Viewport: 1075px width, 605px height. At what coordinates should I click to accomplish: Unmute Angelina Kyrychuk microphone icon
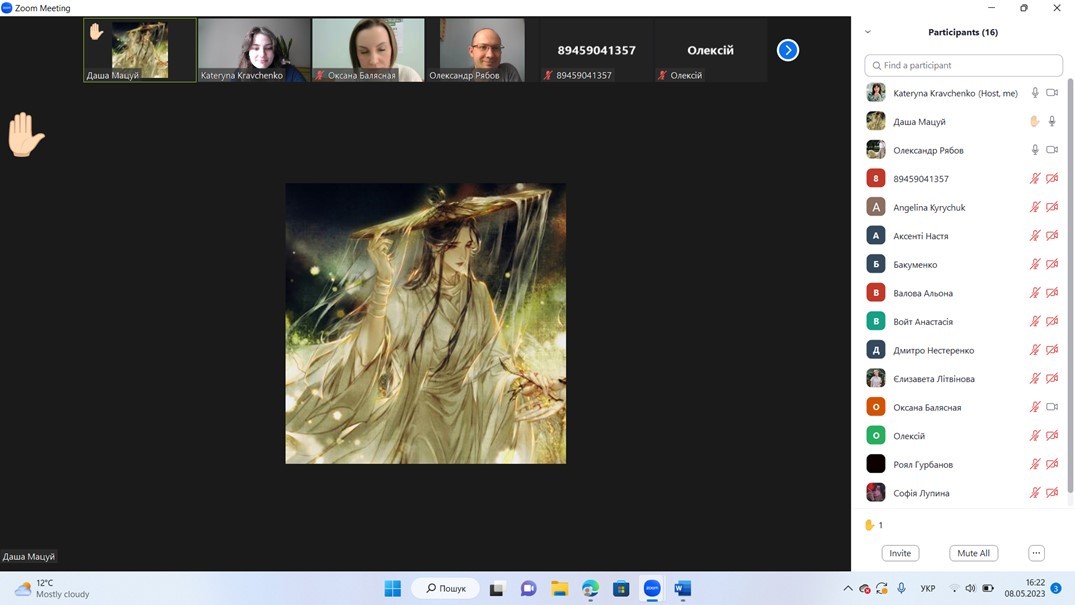(1035, 207)
